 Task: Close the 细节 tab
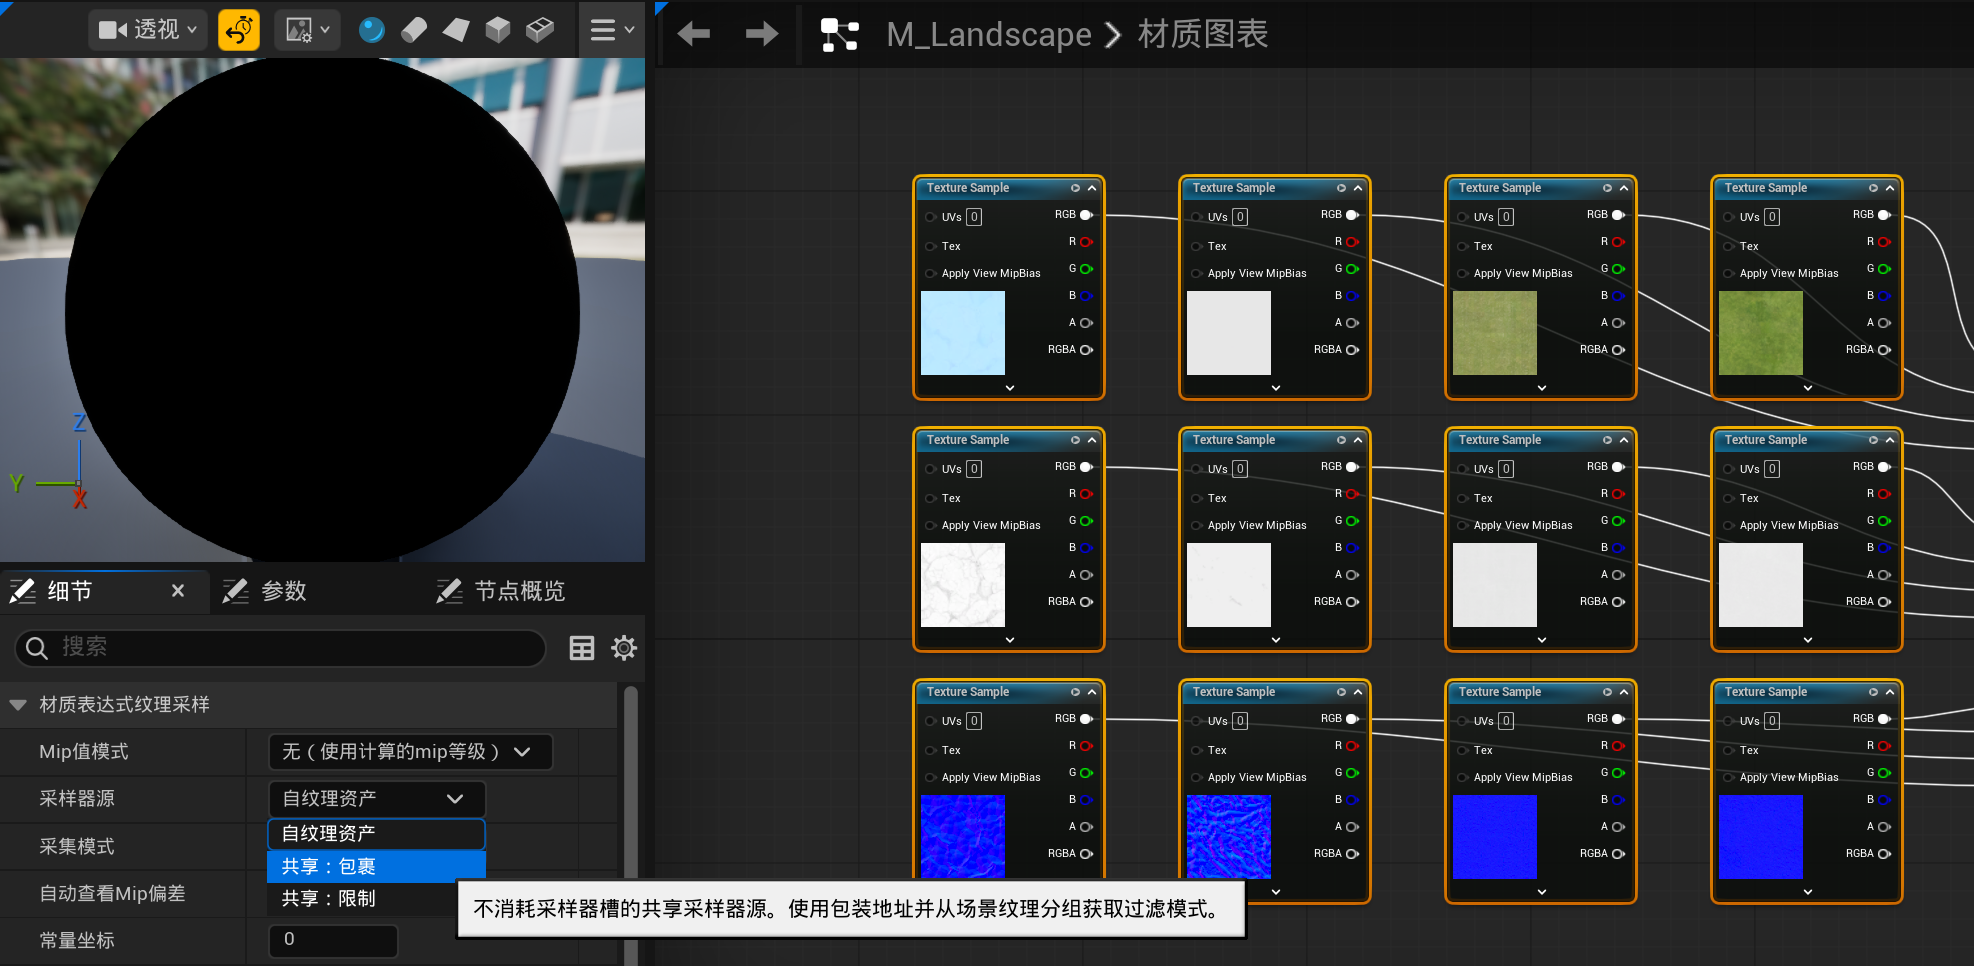[178, 591]
